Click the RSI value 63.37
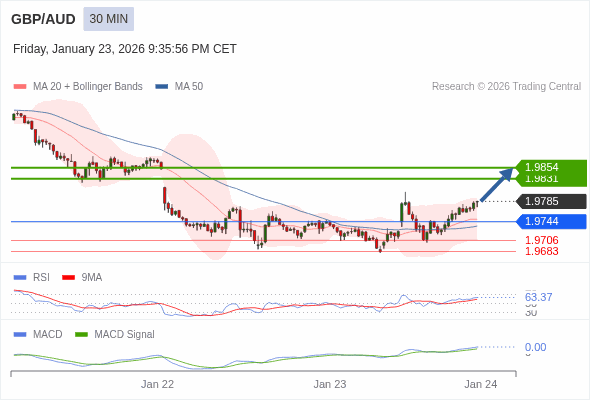Viewport: 590px width, 400px height. click(538, 297)
